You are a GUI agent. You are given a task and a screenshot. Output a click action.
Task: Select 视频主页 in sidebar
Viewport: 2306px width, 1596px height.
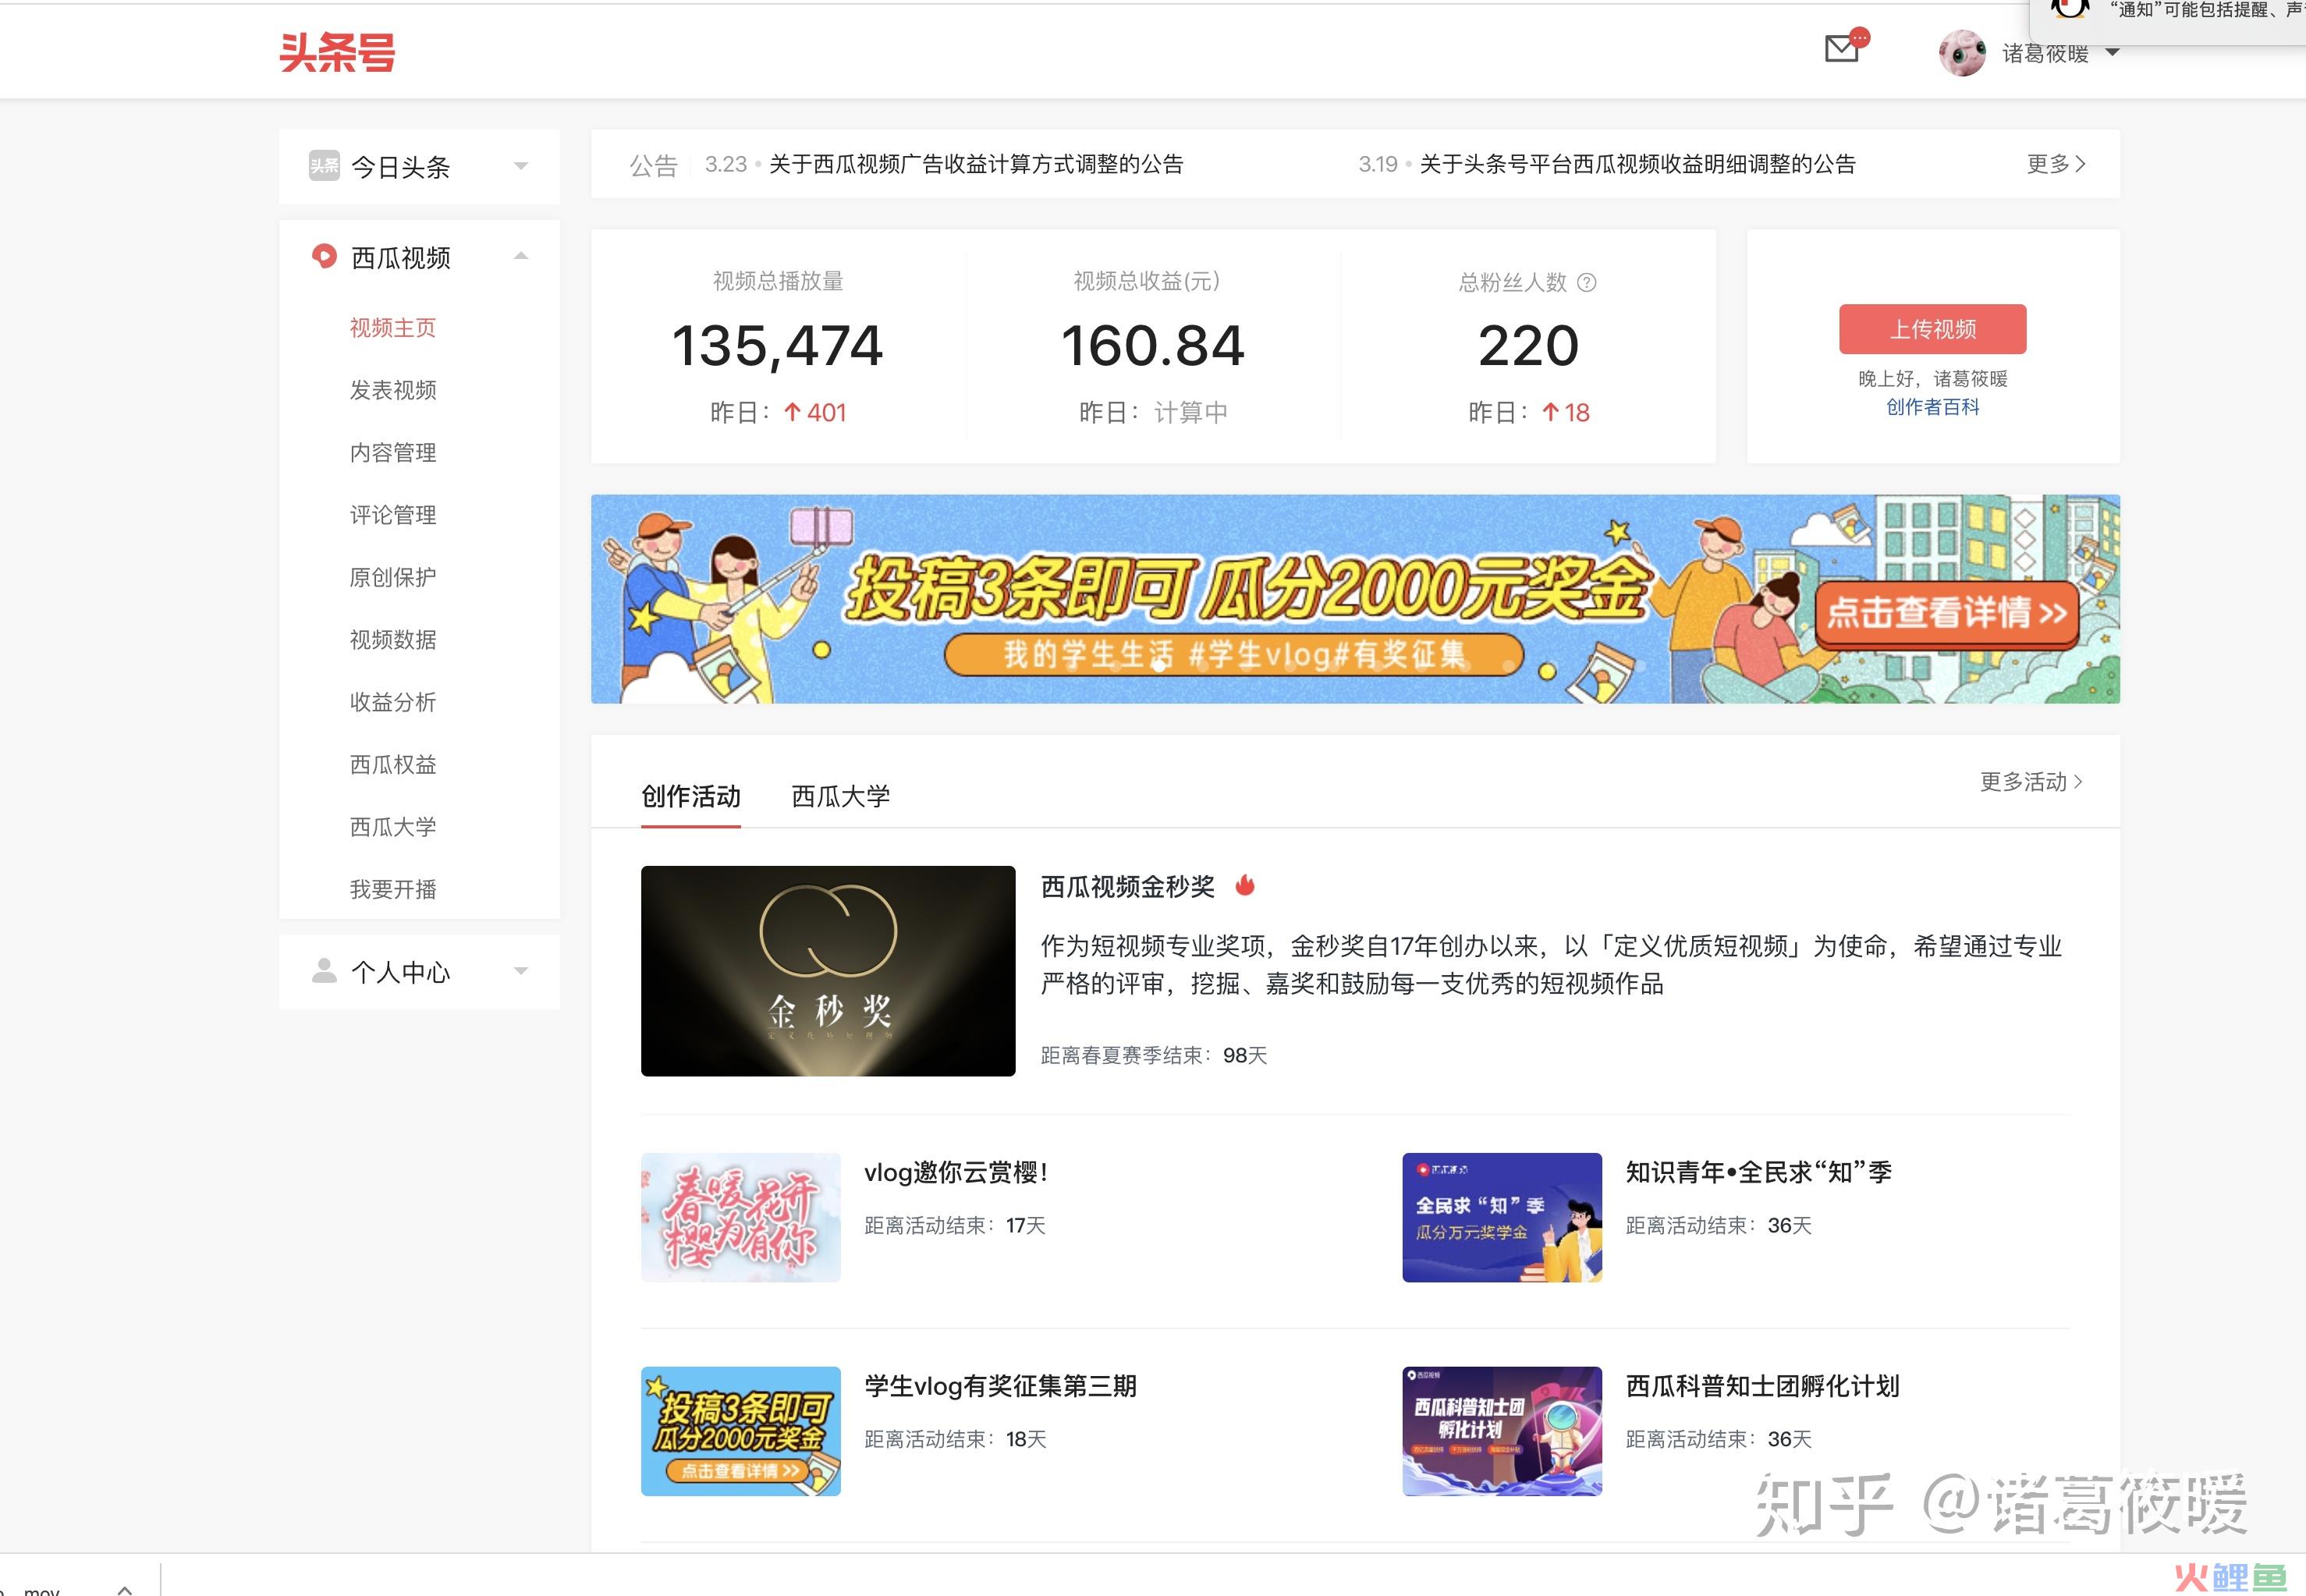[393, 328]
